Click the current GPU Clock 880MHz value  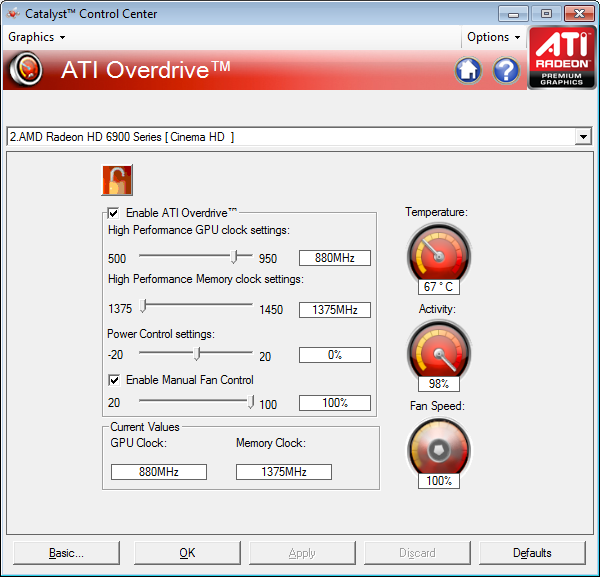tap(159, 472)
